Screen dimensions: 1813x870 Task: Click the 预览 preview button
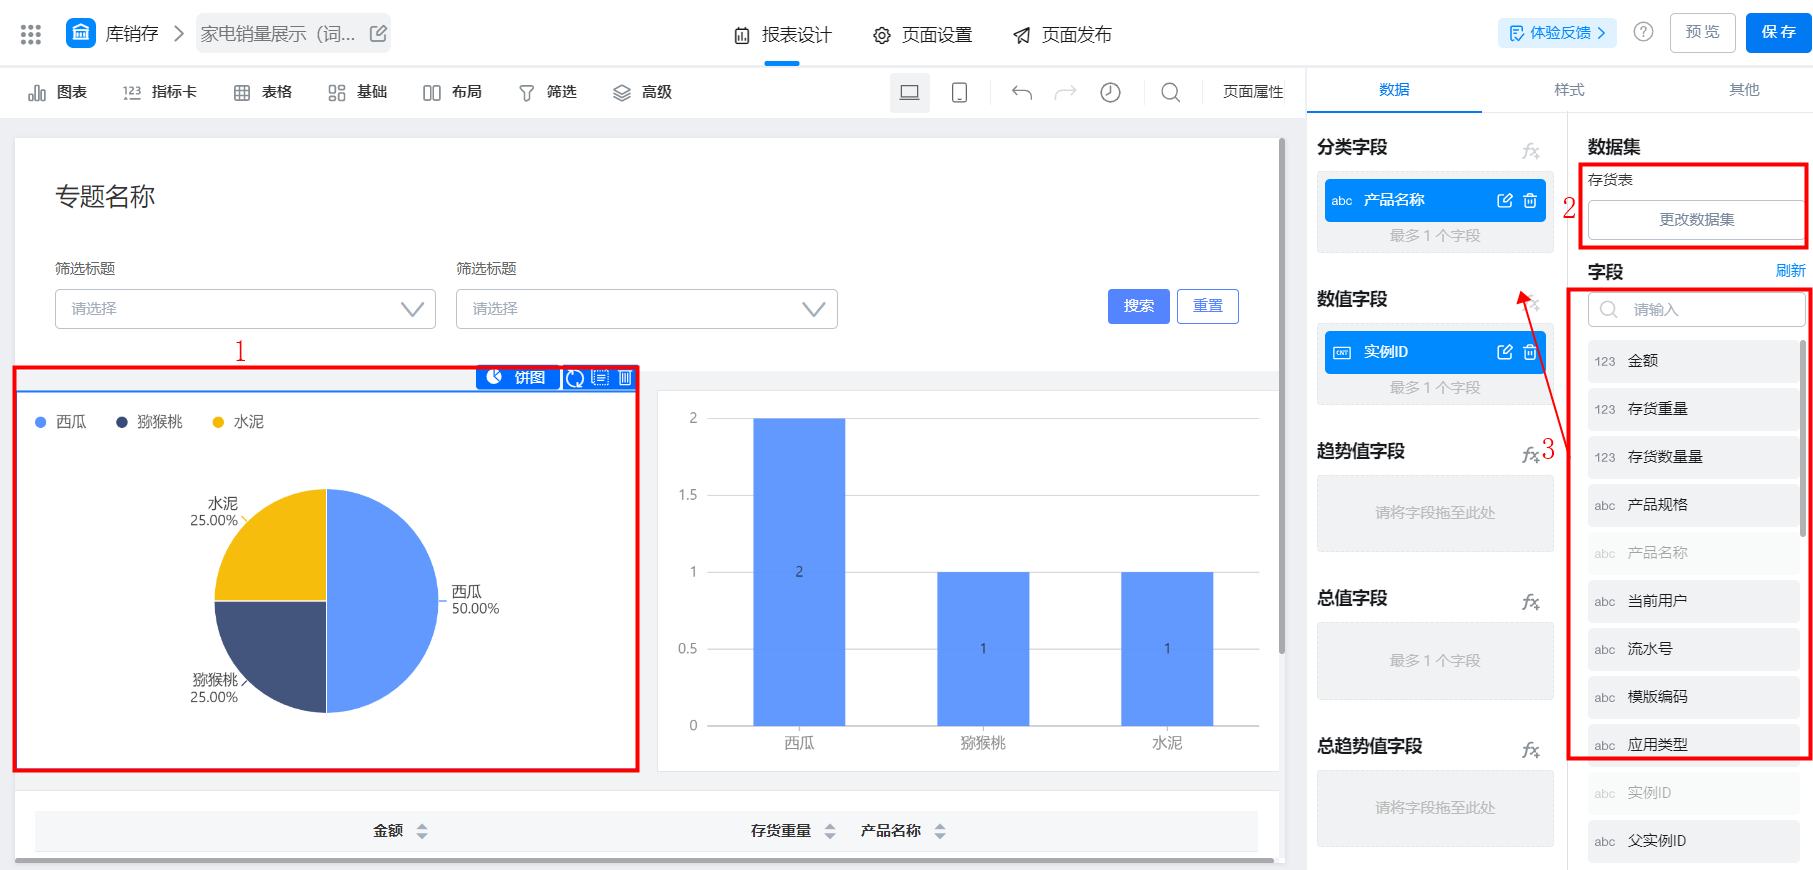click(x=1703, y=33)
